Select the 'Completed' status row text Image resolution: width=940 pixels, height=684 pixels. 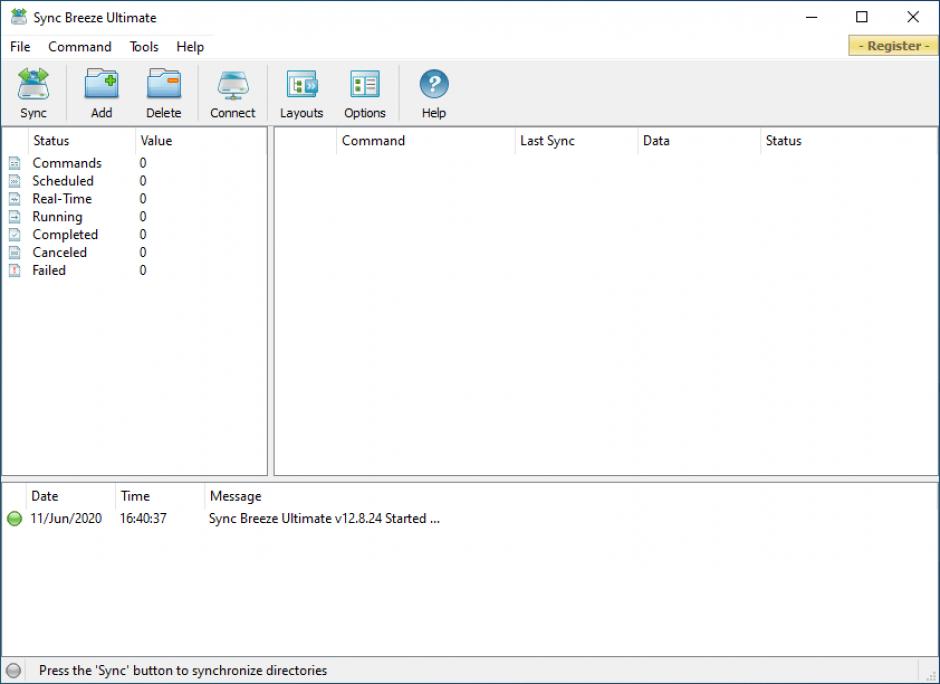[65, 235]
